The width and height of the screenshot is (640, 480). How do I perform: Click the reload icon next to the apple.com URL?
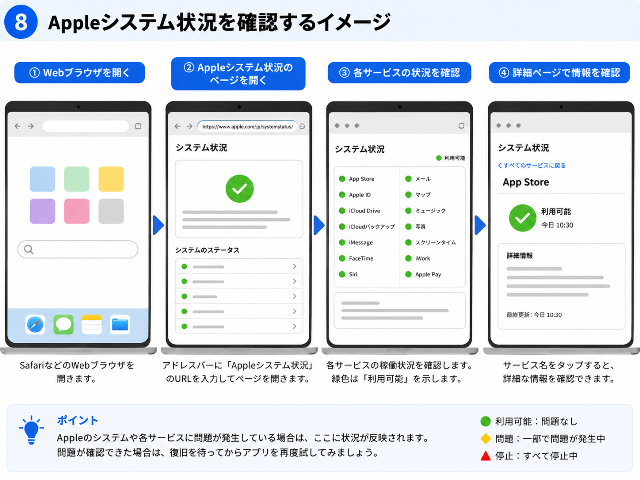point(302,127)
